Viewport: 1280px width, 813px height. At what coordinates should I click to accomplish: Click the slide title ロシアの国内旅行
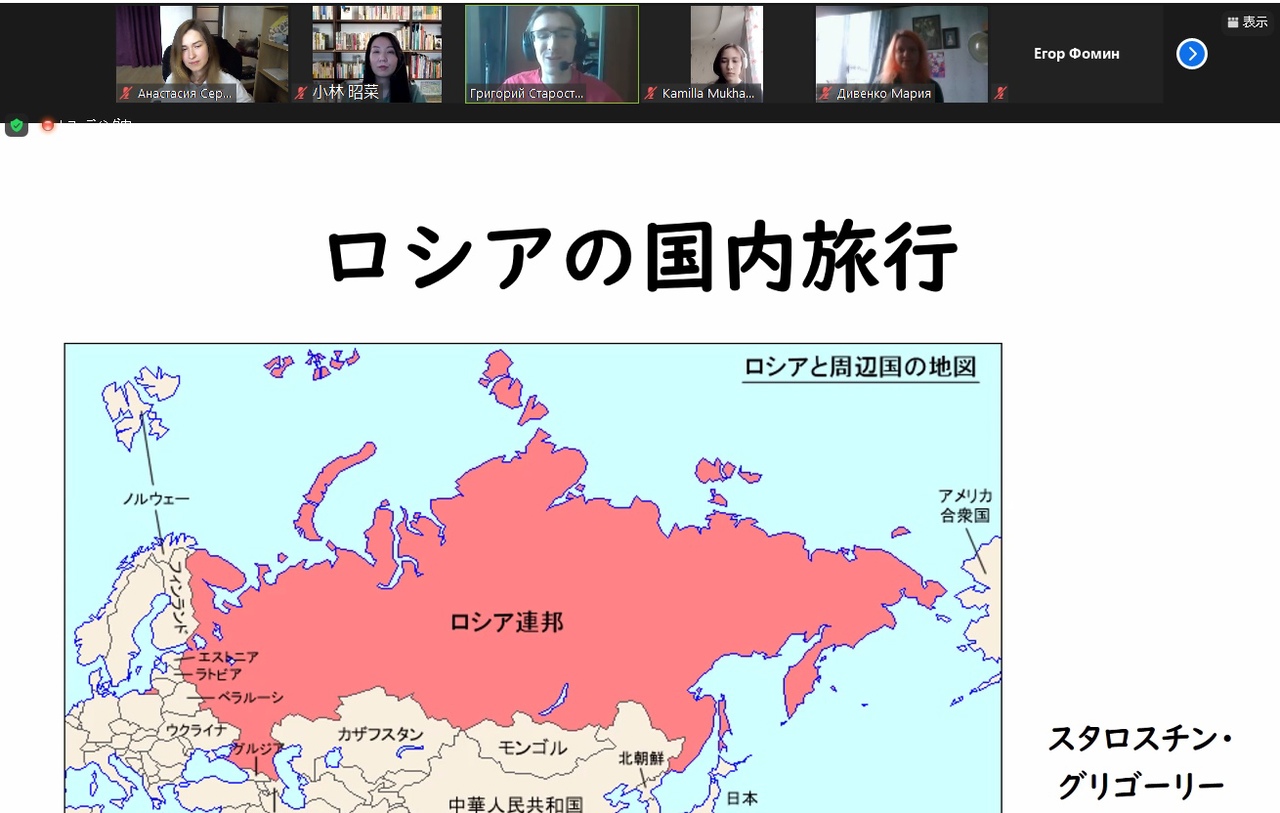[641, 256]
